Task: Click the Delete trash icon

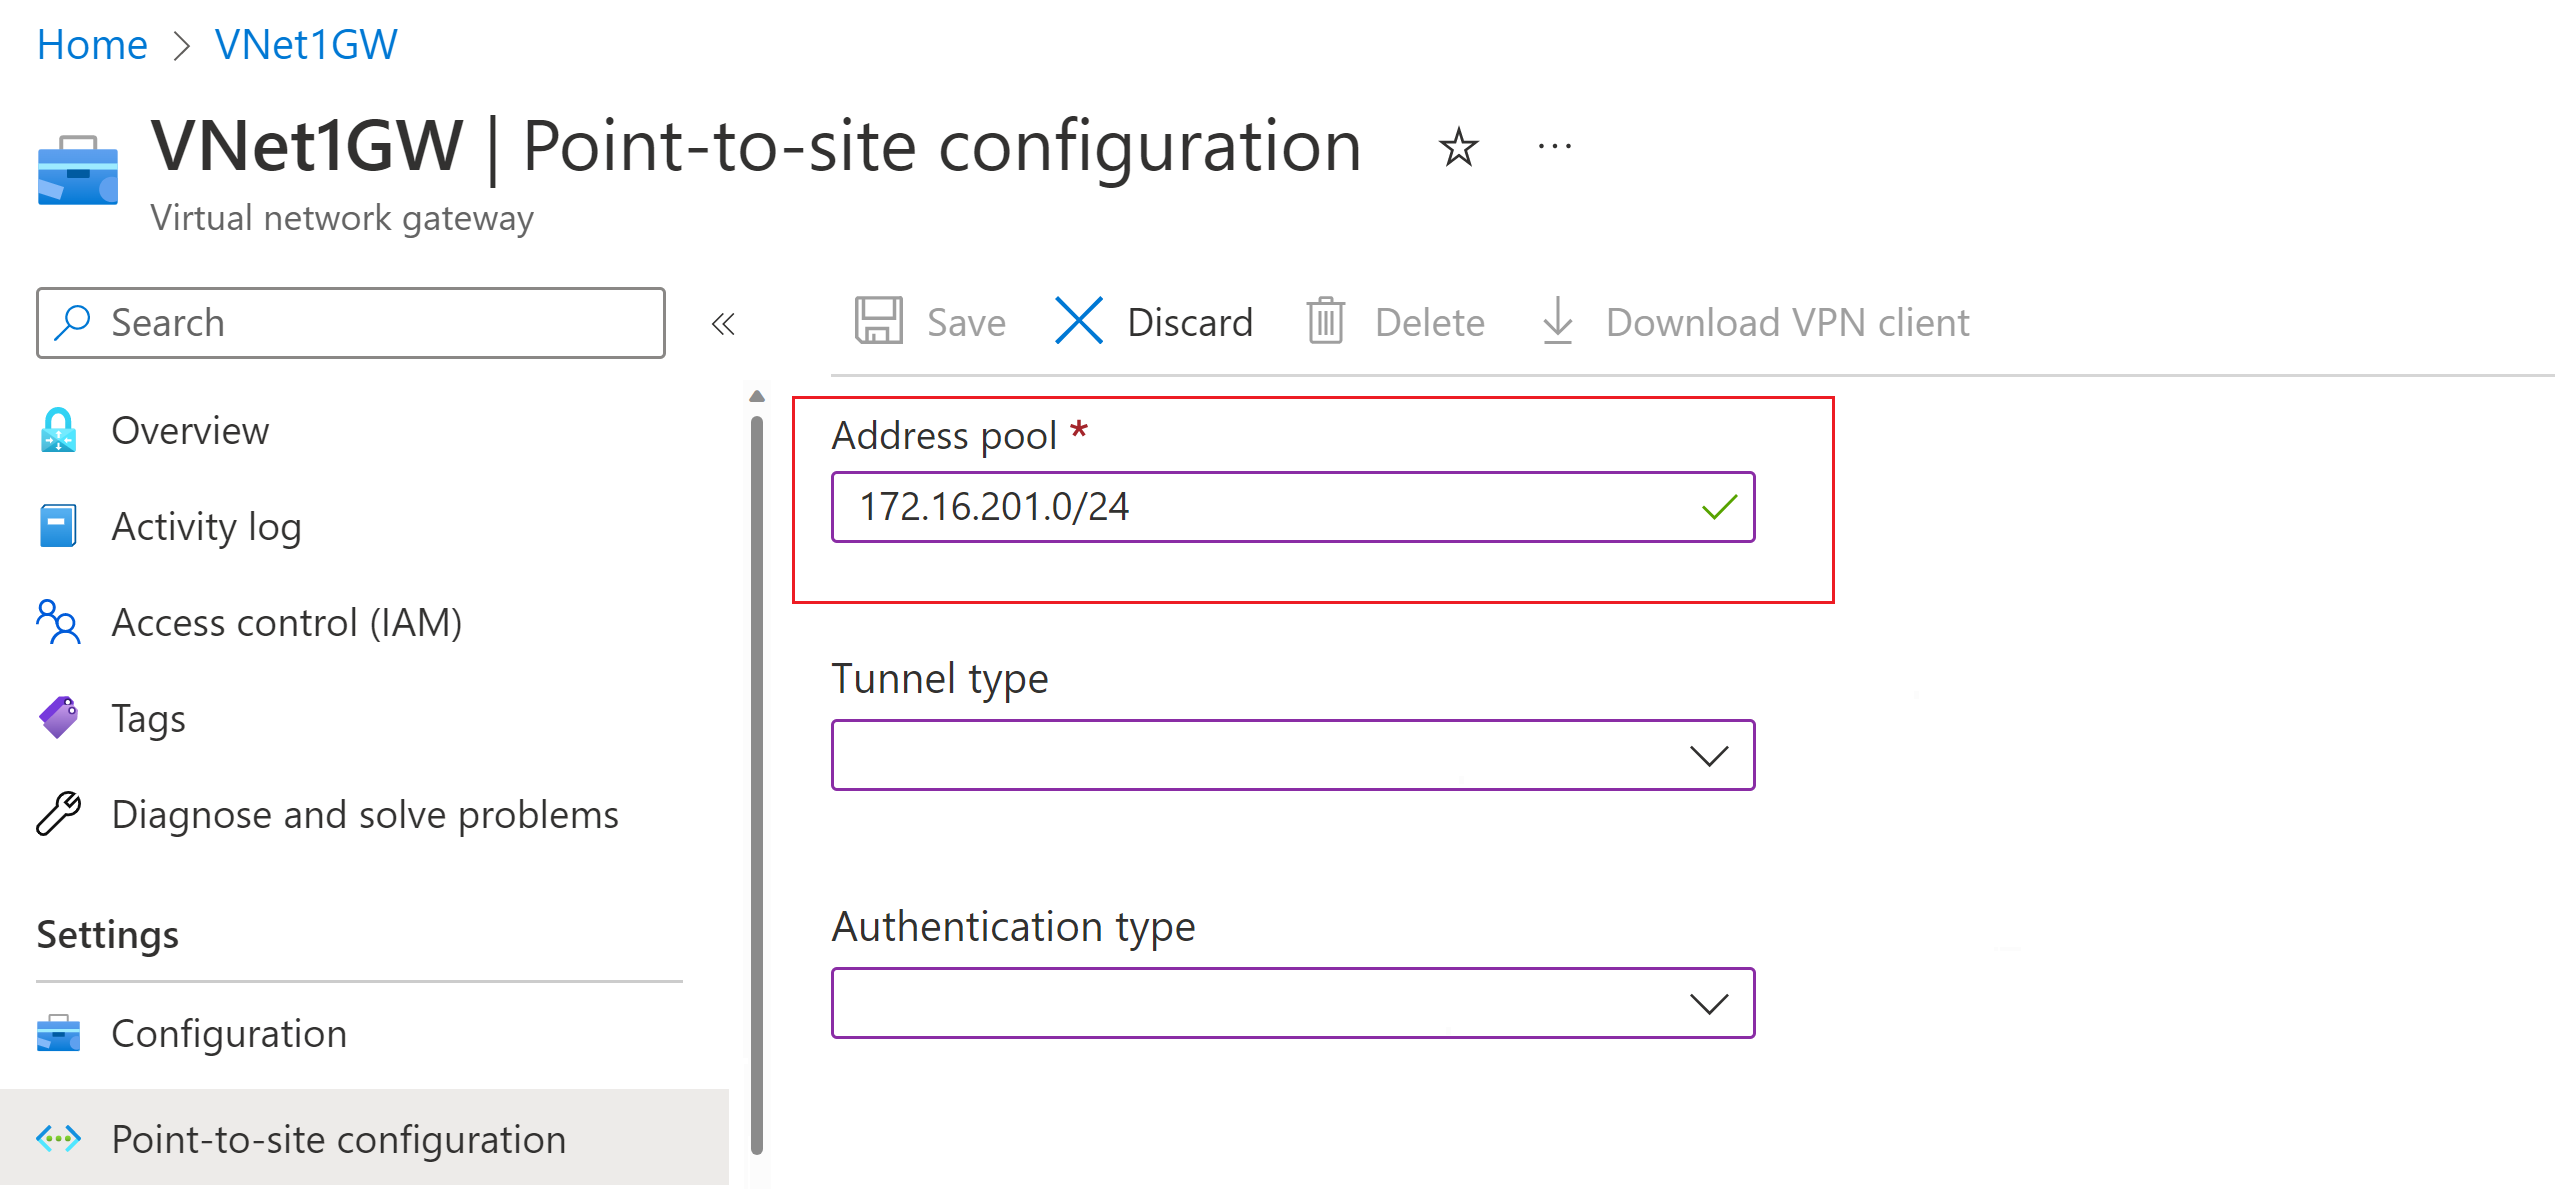Action: tap(1325, 322)
